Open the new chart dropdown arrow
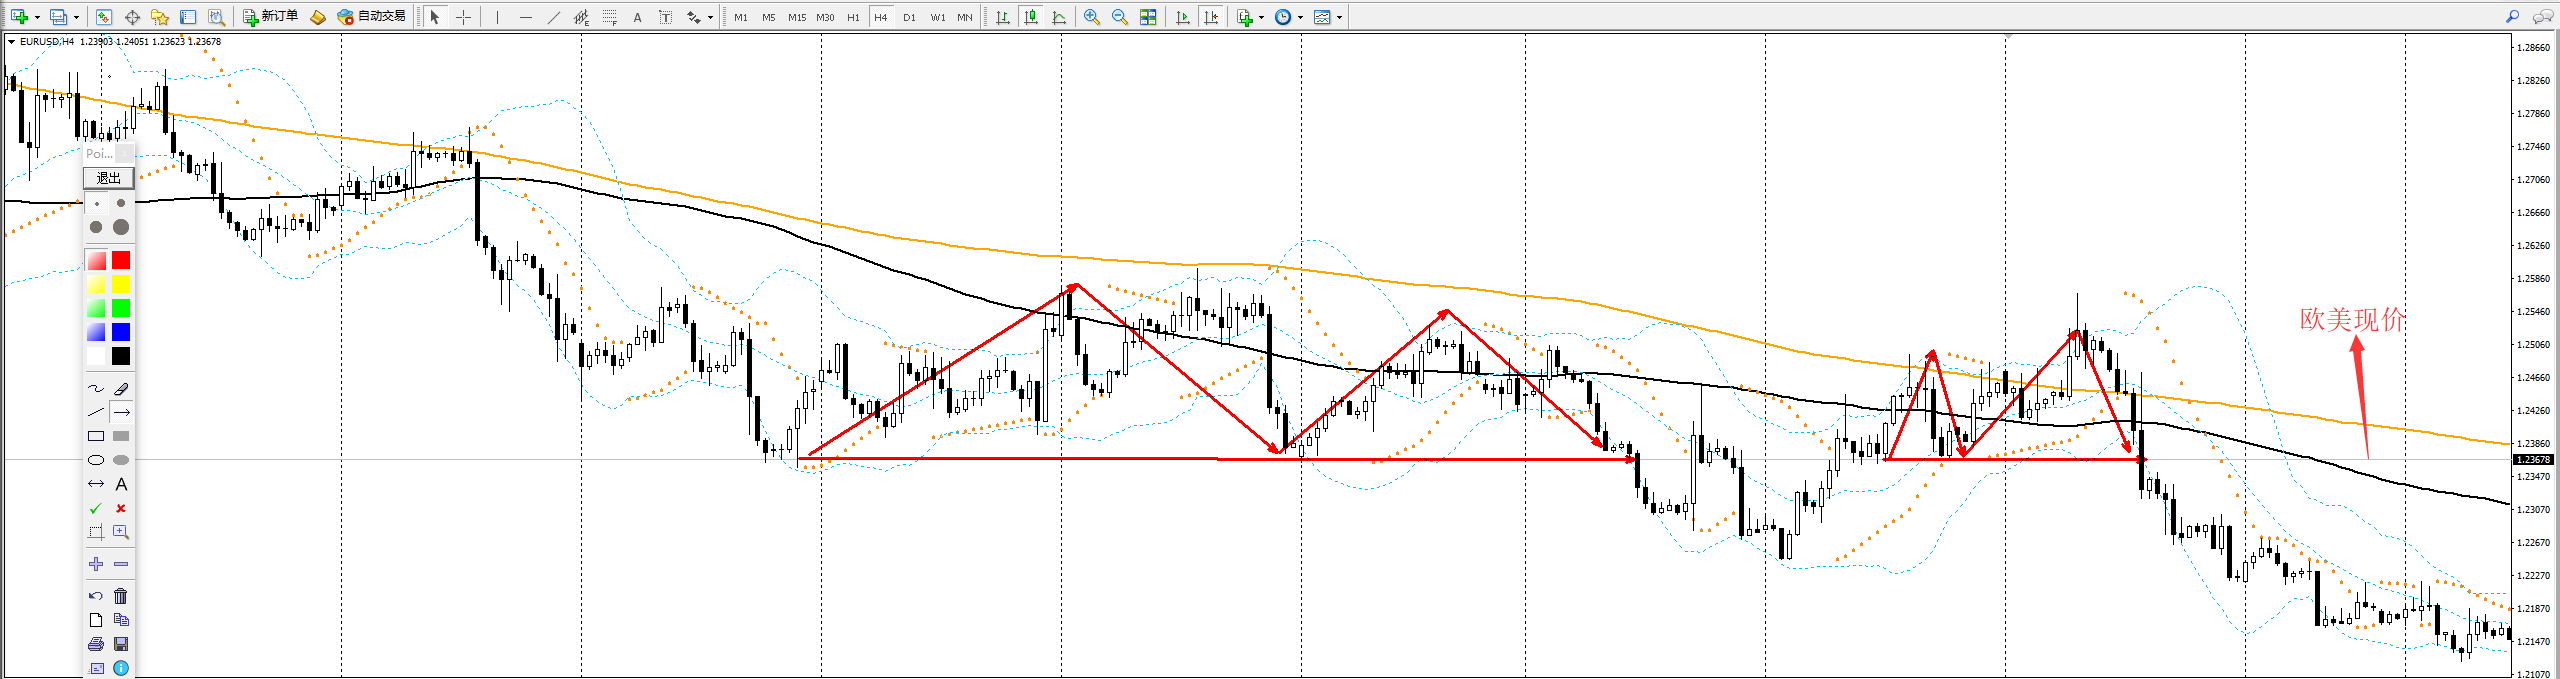The height and width of the screenshot is (679, 2560). [38, 17]
